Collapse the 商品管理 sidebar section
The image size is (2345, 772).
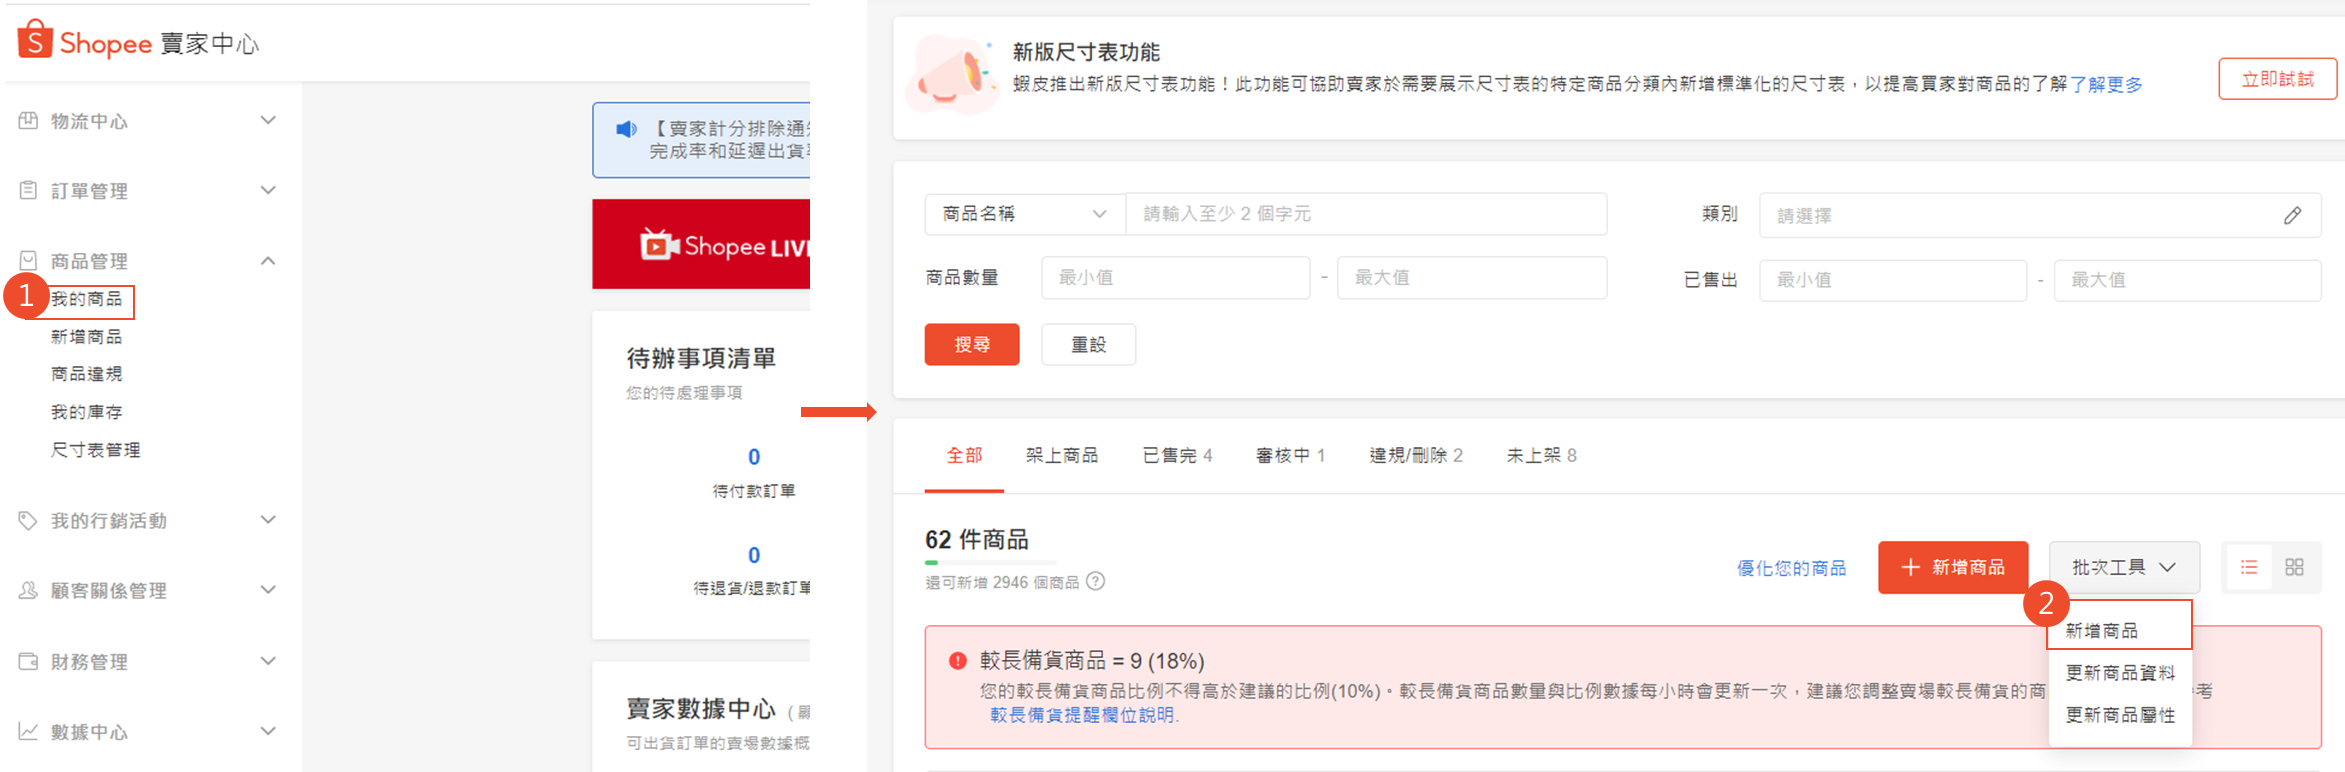[x=268, y=261]
